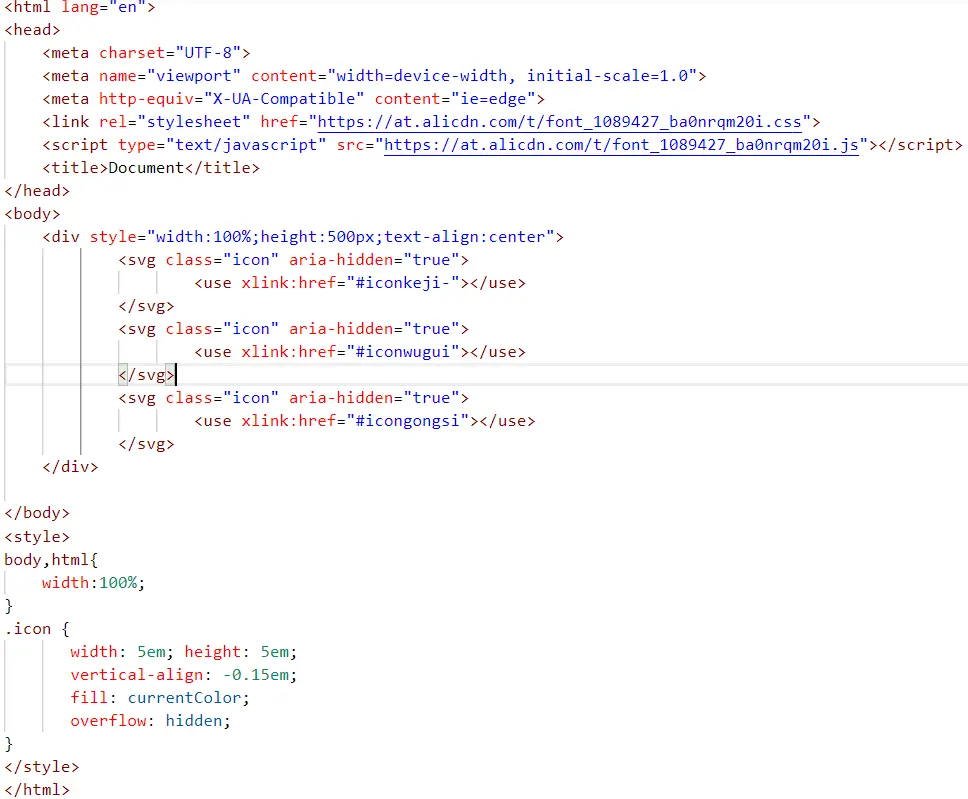The height and width of the screenshot is (799, 968).
Task: Click the "#icongongsi" href value
Action: click(408, 421)
